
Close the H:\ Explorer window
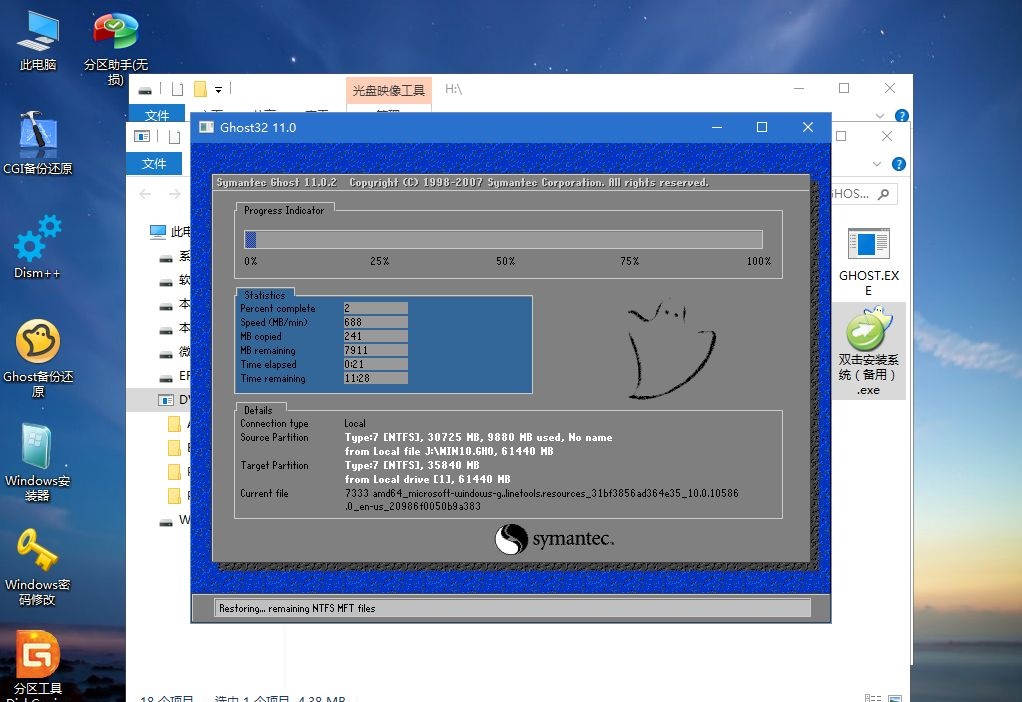(x=890, y=88)
